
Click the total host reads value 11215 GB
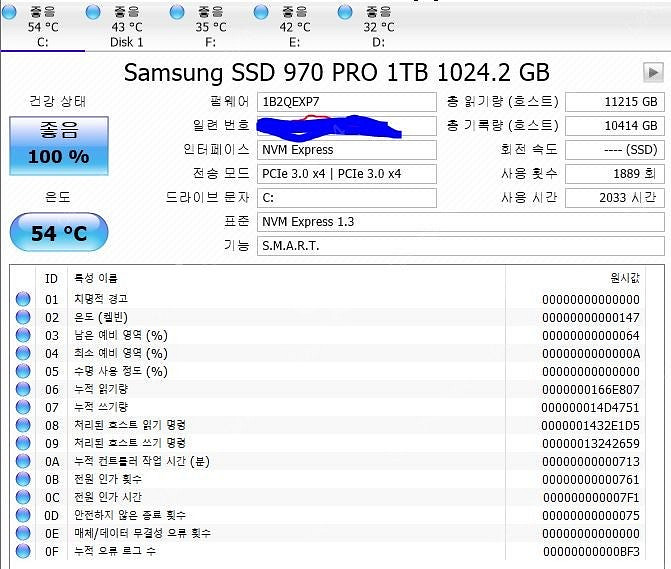(x=615, y=102)
